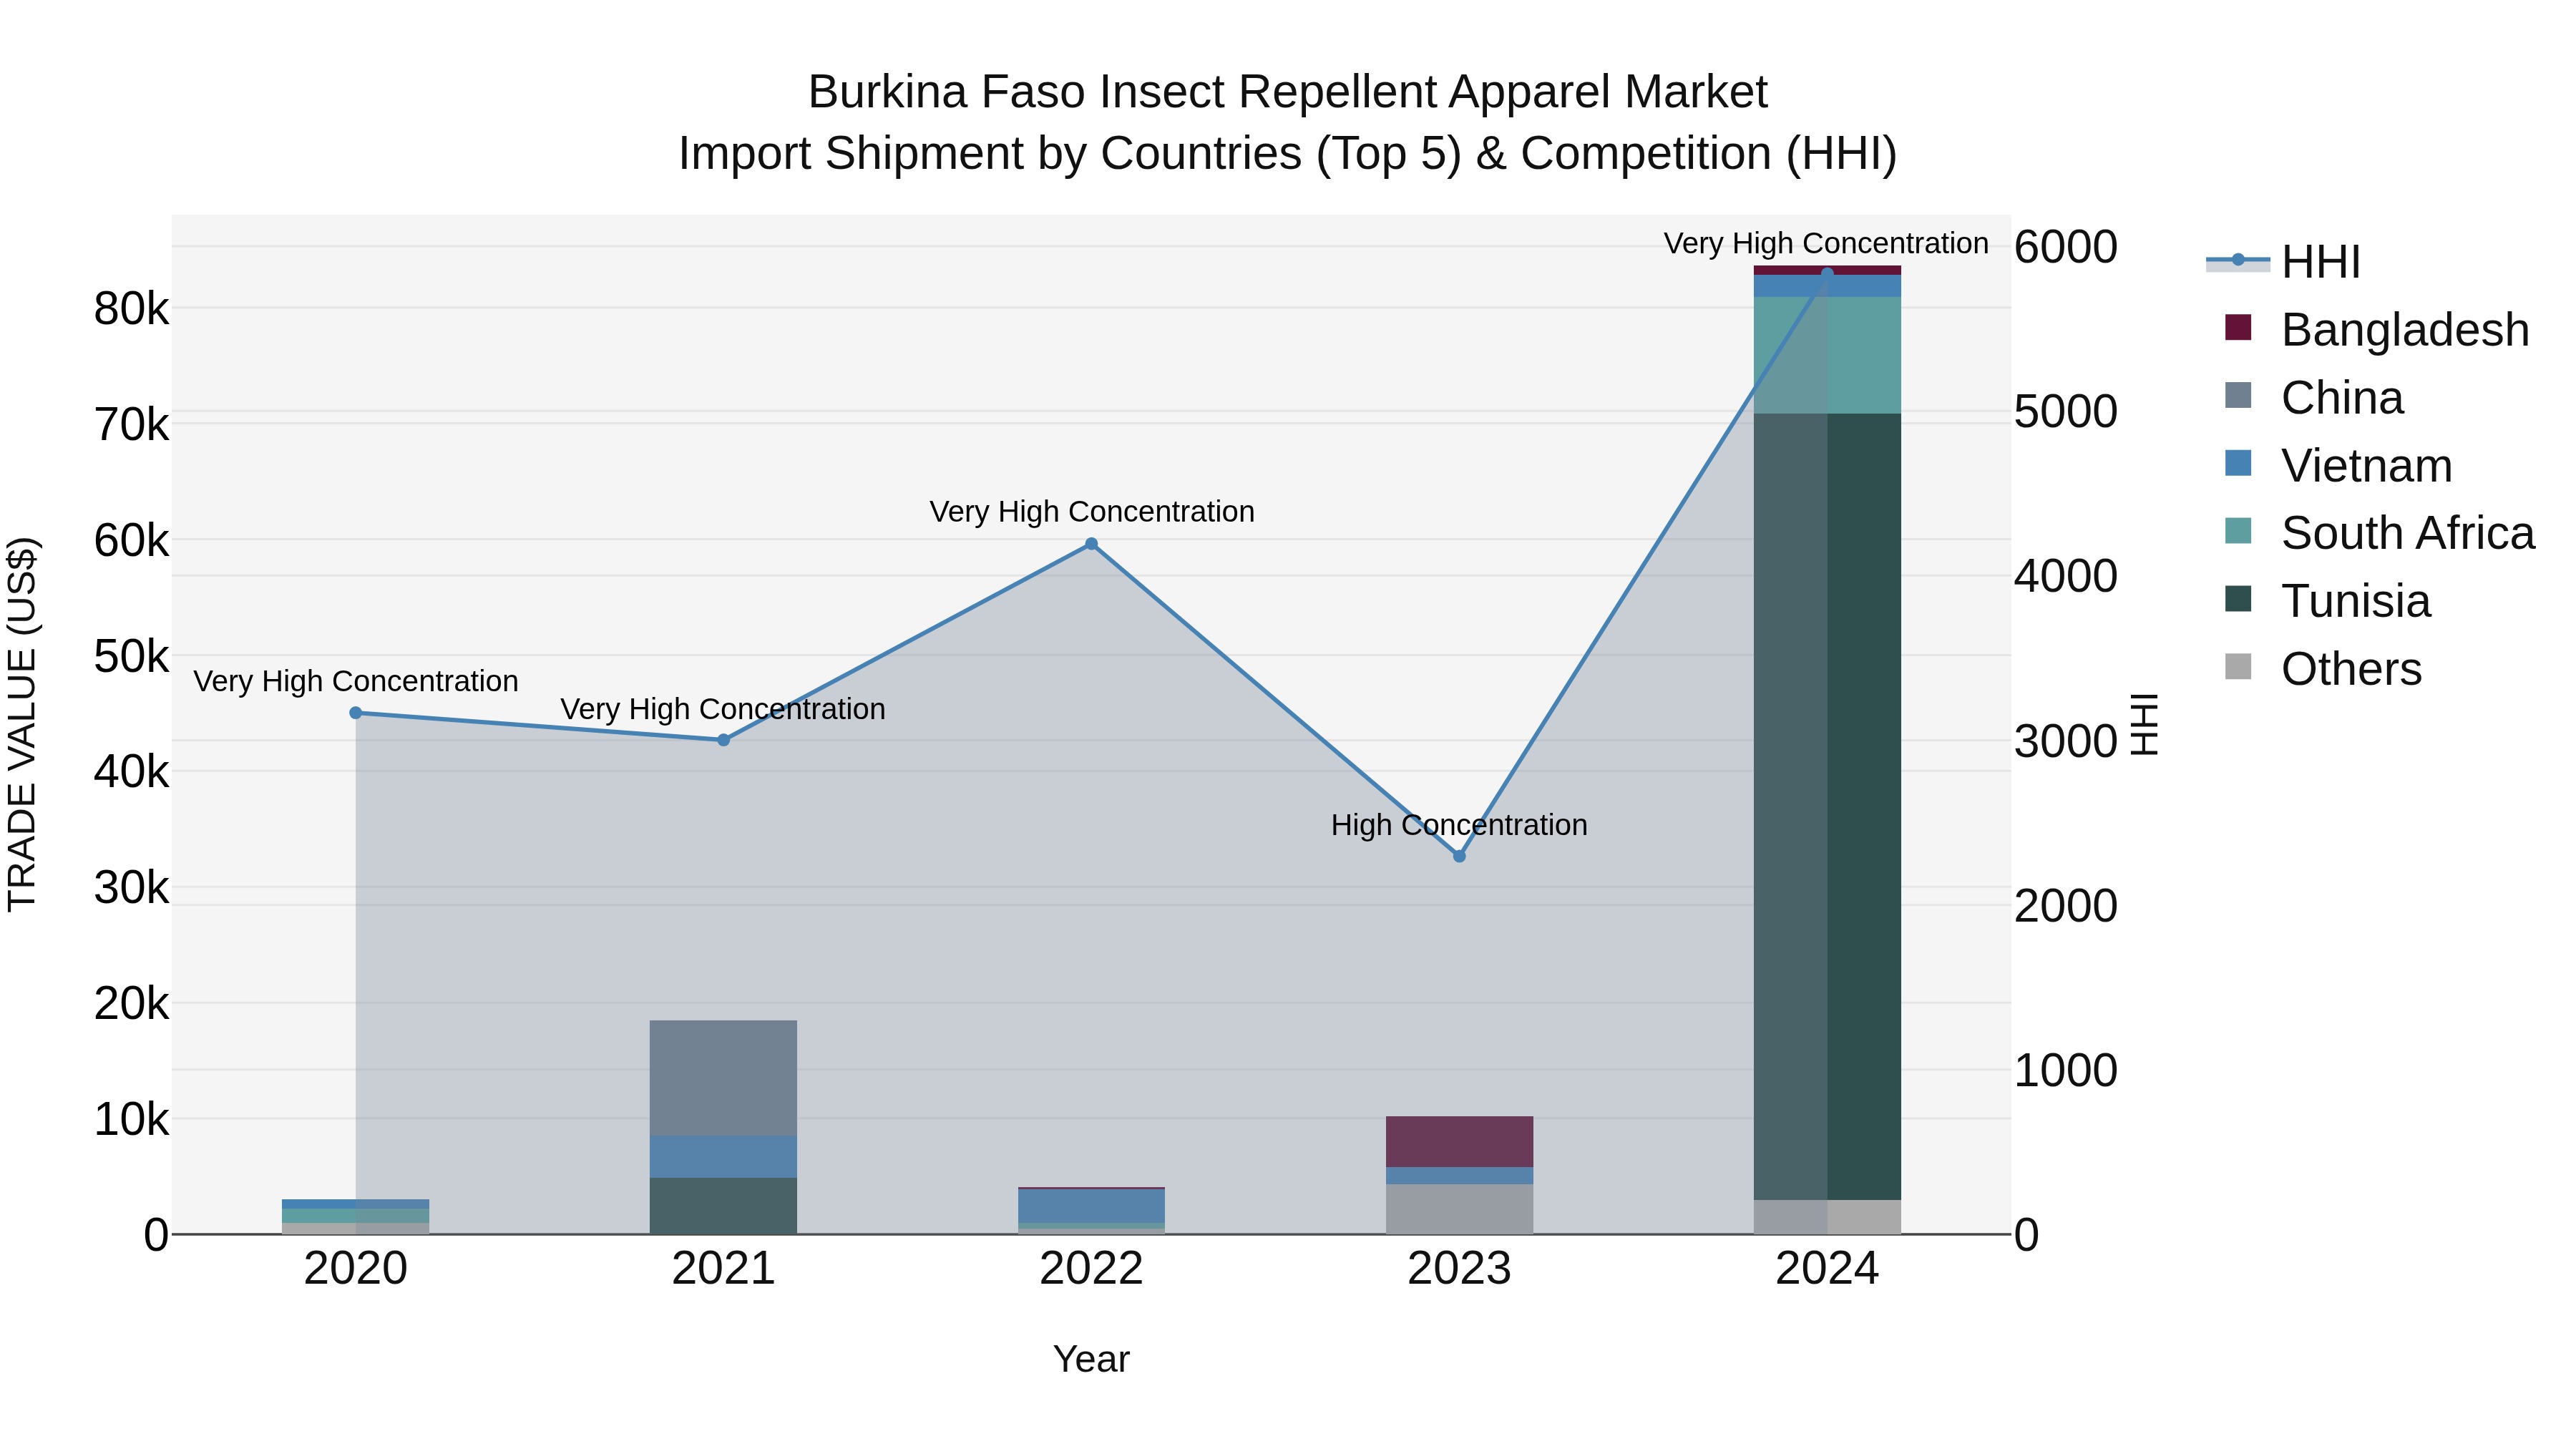Click the China bar segment in 2021
The width and height of the screenshot is (2576, 1449).
pos(724,1078)
